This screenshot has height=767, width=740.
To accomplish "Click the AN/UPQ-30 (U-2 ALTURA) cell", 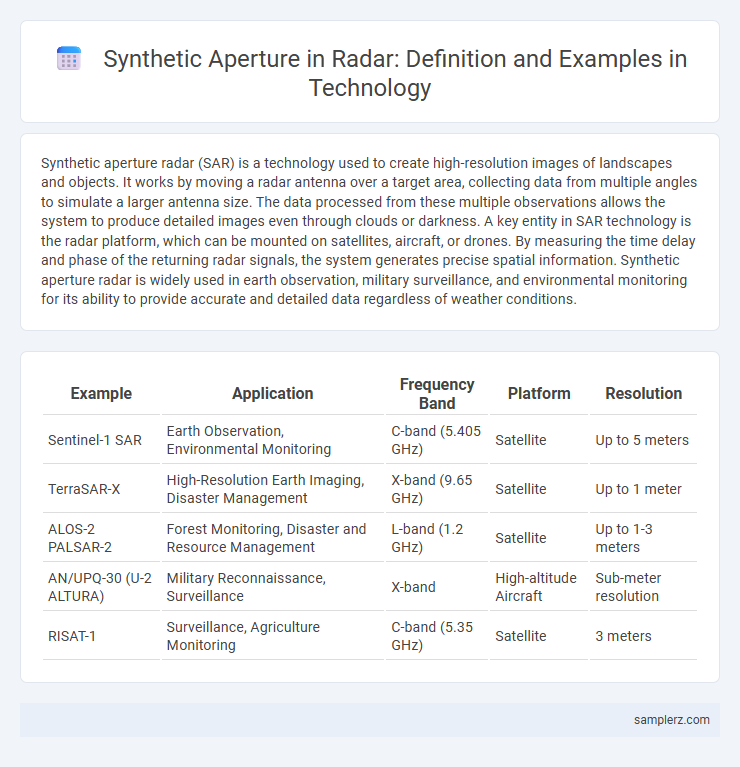I will pyautogui.click(x=101, y=587).
